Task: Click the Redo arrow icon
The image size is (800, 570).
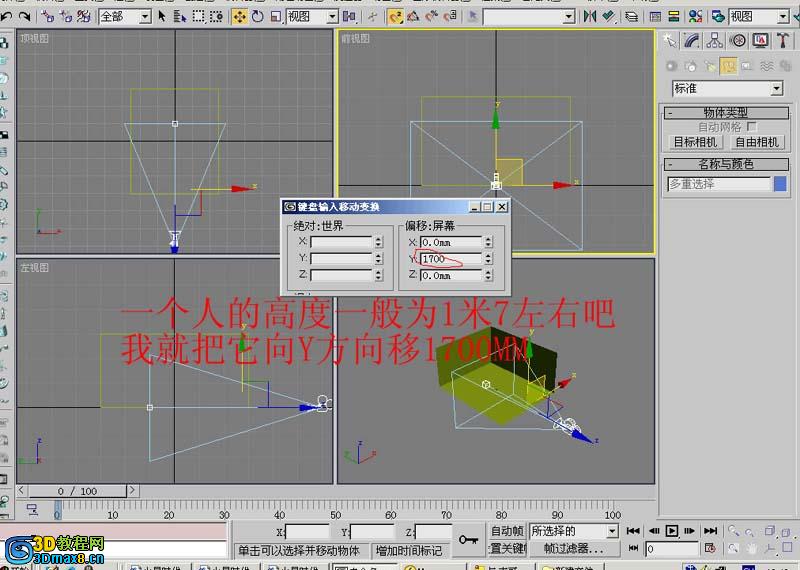Action: point(24,17)
